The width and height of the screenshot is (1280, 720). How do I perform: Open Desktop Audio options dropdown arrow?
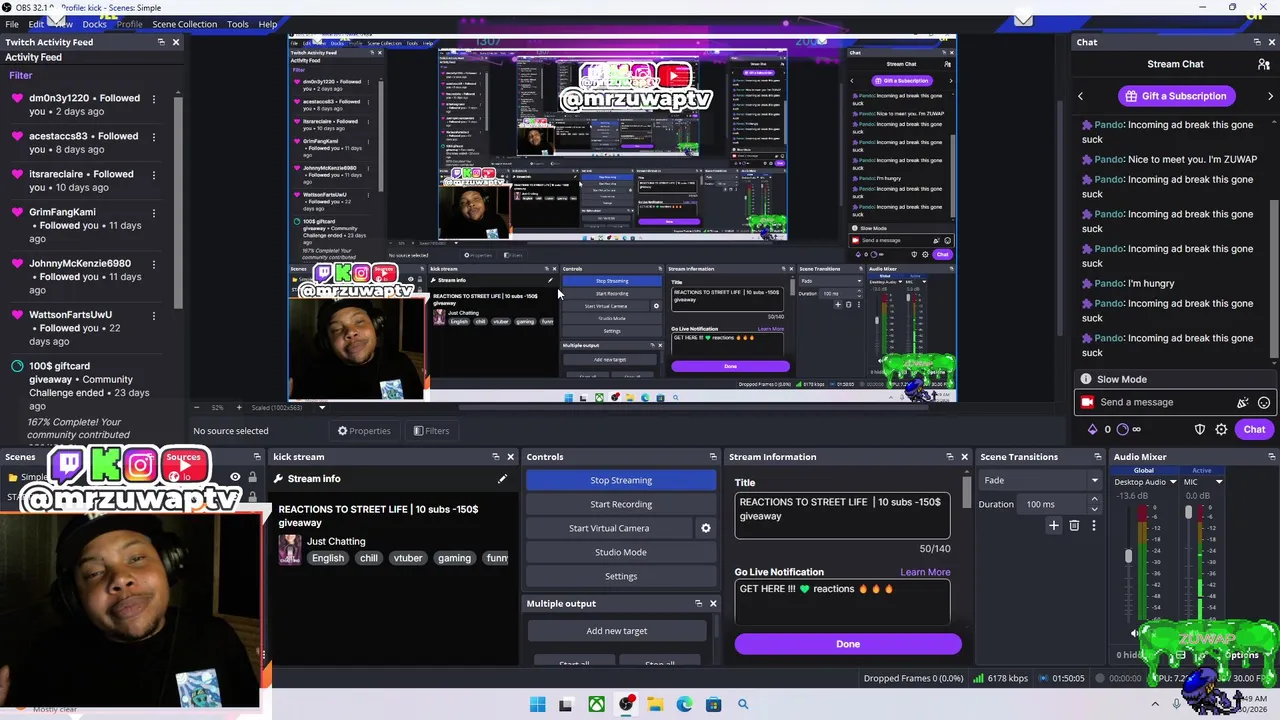point(1173,482)
